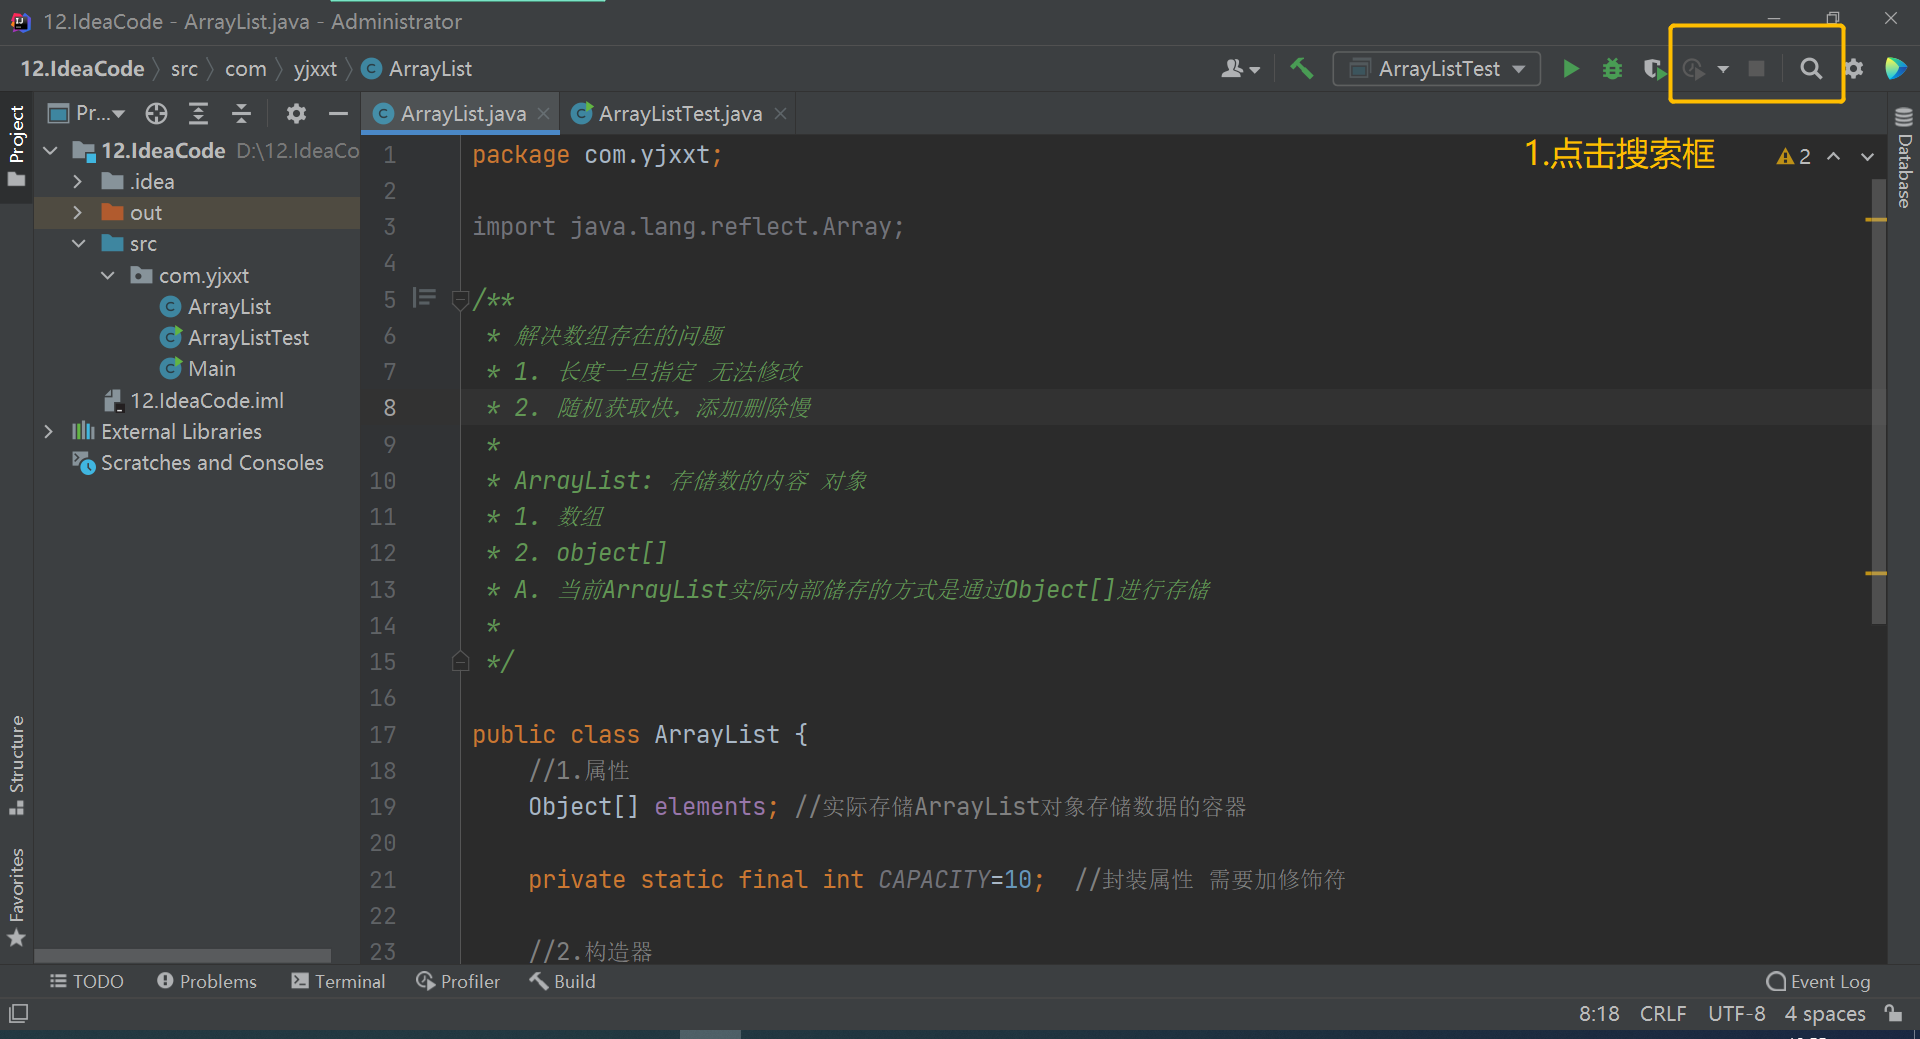
Task: Open the Profiler tool window tab
Action: [x=458, y=982]
